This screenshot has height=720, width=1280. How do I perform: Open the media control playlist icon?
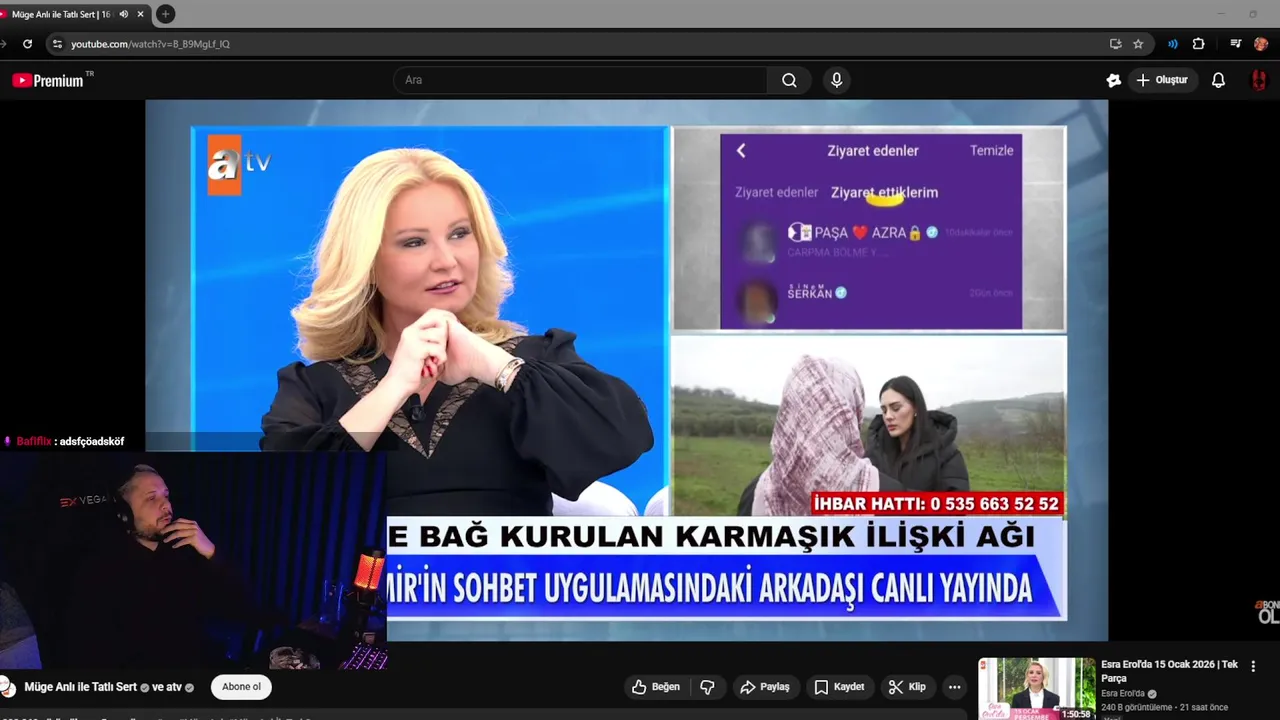pyautogui.click(x=1235, y=44)
